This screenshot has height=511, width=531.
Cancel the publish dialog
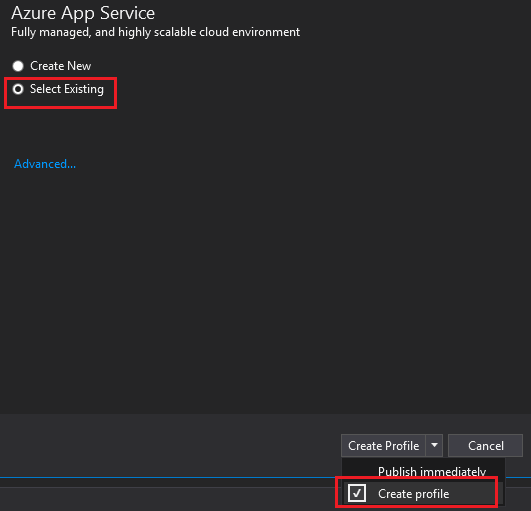(x=486, y=446)
